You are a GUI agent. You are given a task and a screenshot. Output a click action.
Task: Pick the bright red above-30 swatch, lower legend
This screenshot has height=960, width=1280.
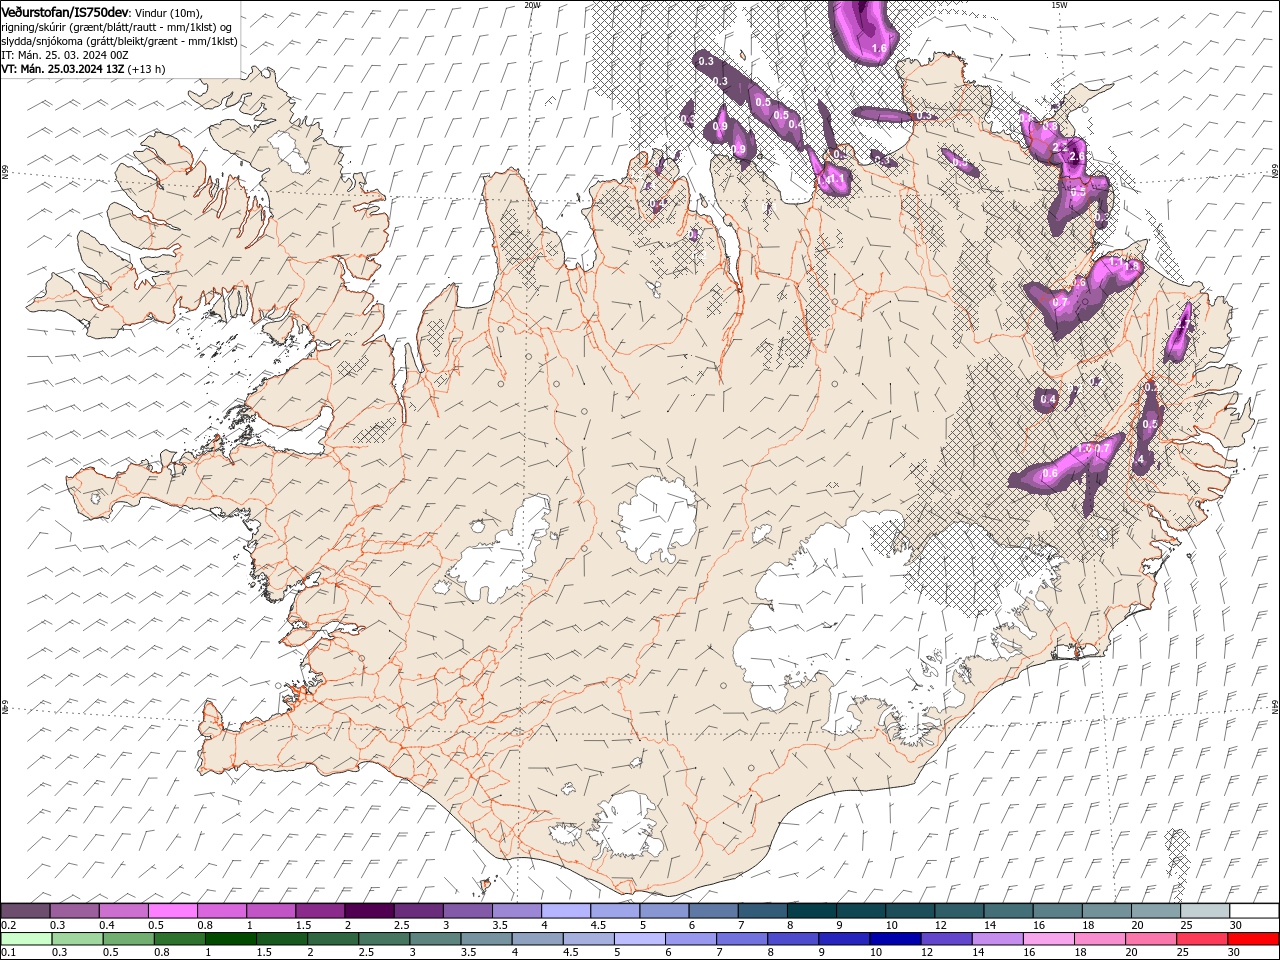point(1253,939)
